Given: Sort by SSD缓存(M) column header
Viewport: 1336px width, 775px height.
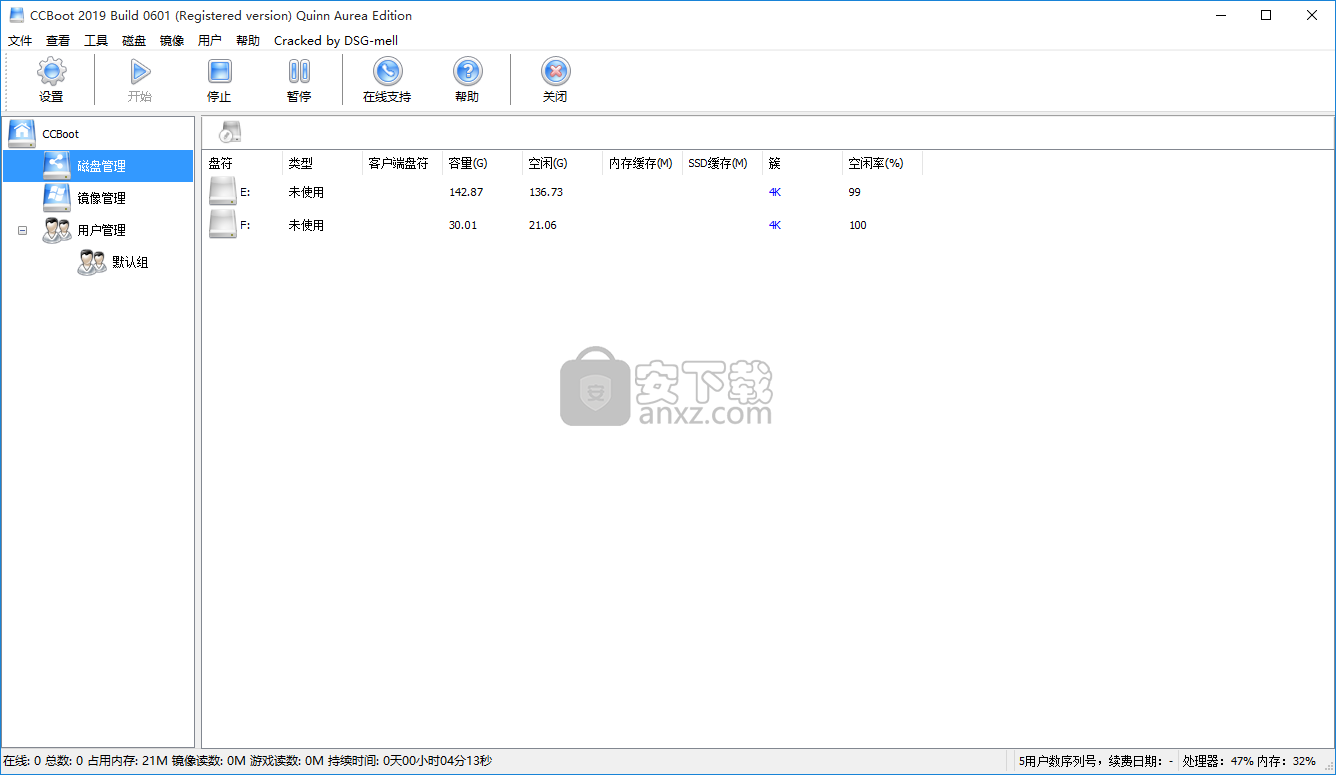Looking at the screenshot, I should (x=723, y=163).
